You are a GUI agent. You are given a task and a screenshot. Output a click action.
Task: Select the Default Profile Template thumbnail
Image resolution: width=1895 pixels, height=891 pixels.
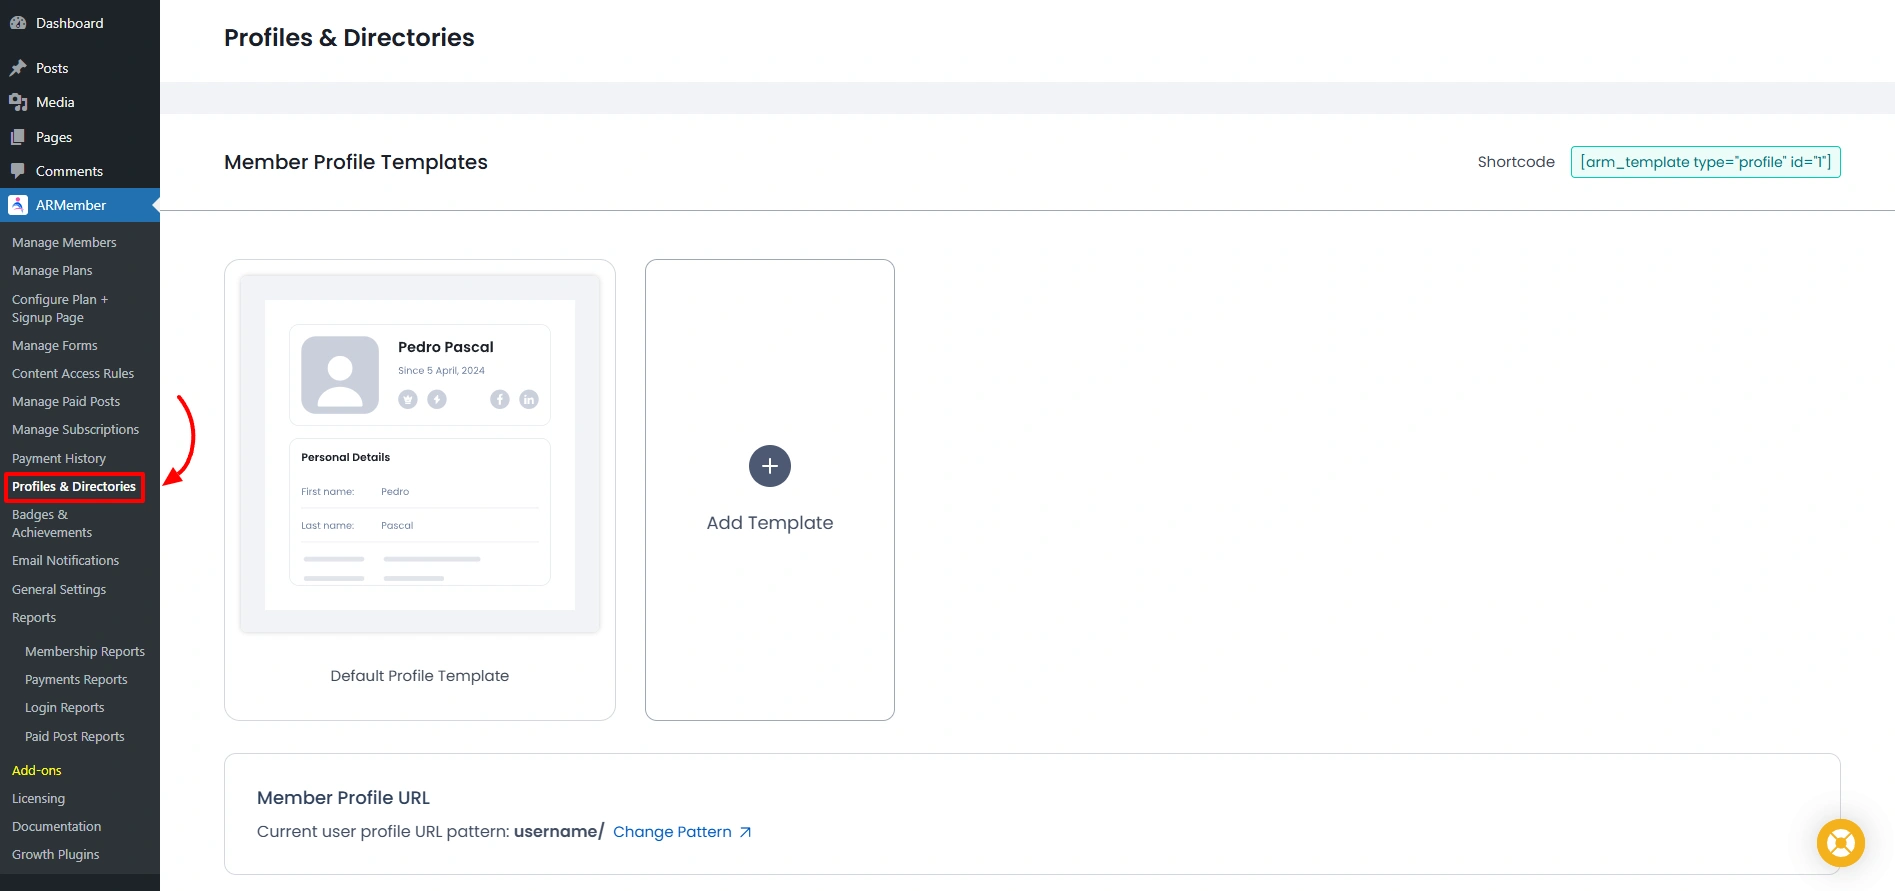(420, 454)
